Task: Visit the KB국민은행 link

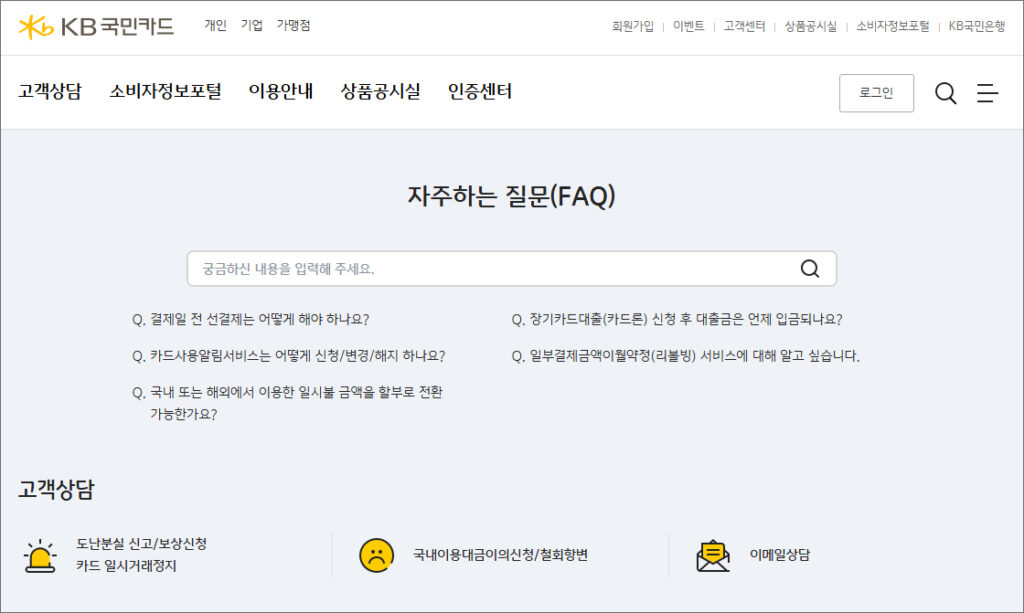Action: tap(976, 27)
